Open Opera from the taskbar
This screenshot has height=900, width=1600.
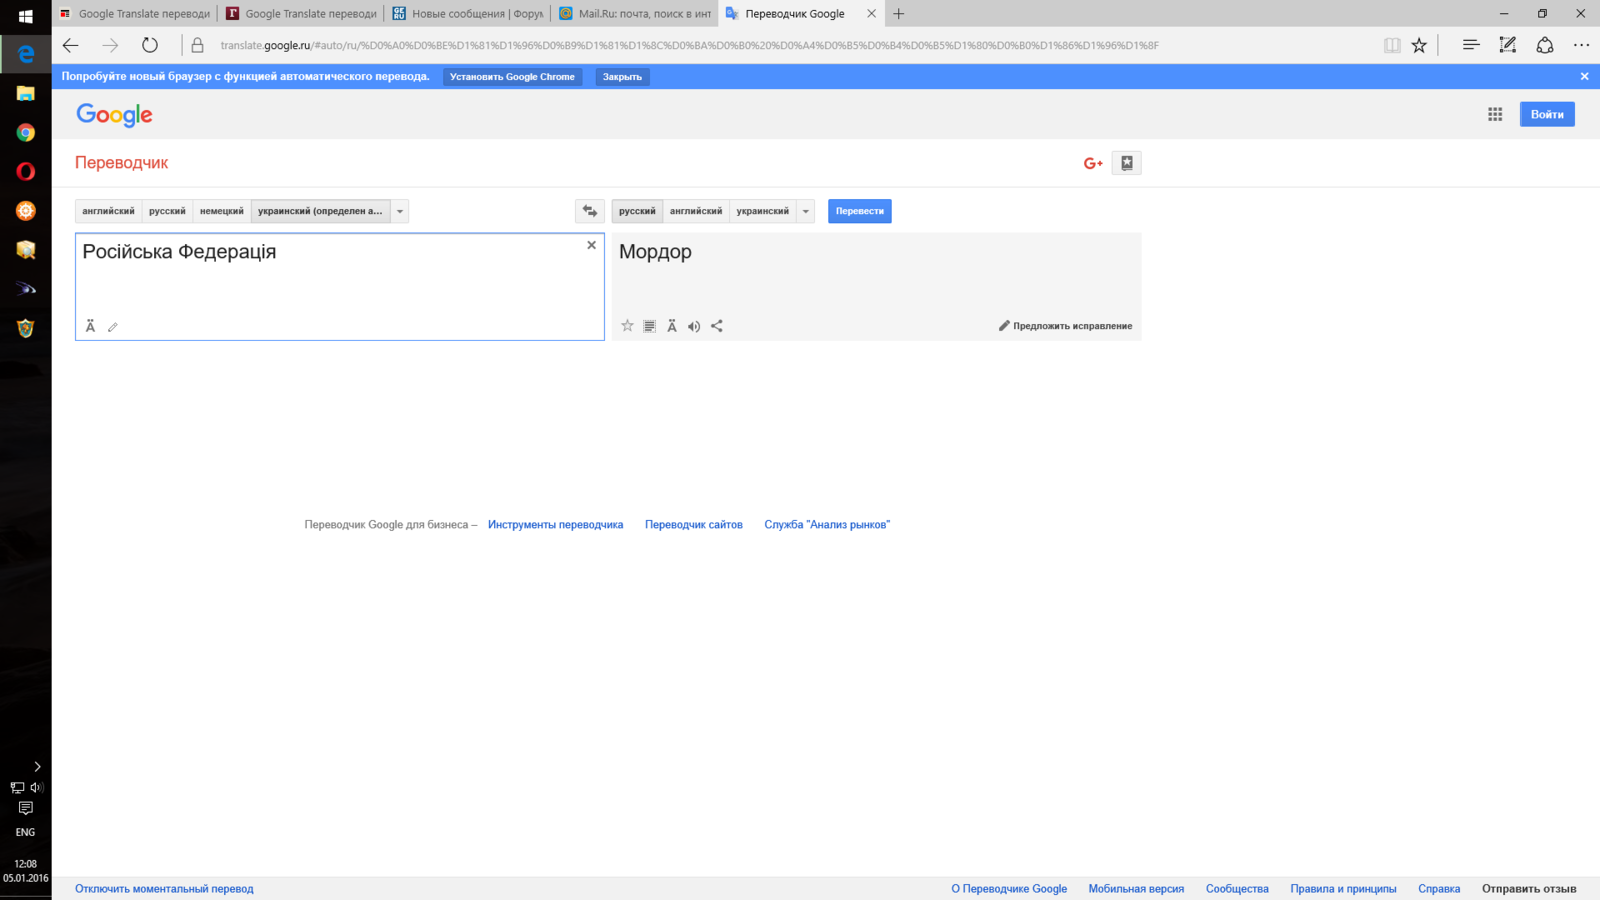(x=26, y=172)
